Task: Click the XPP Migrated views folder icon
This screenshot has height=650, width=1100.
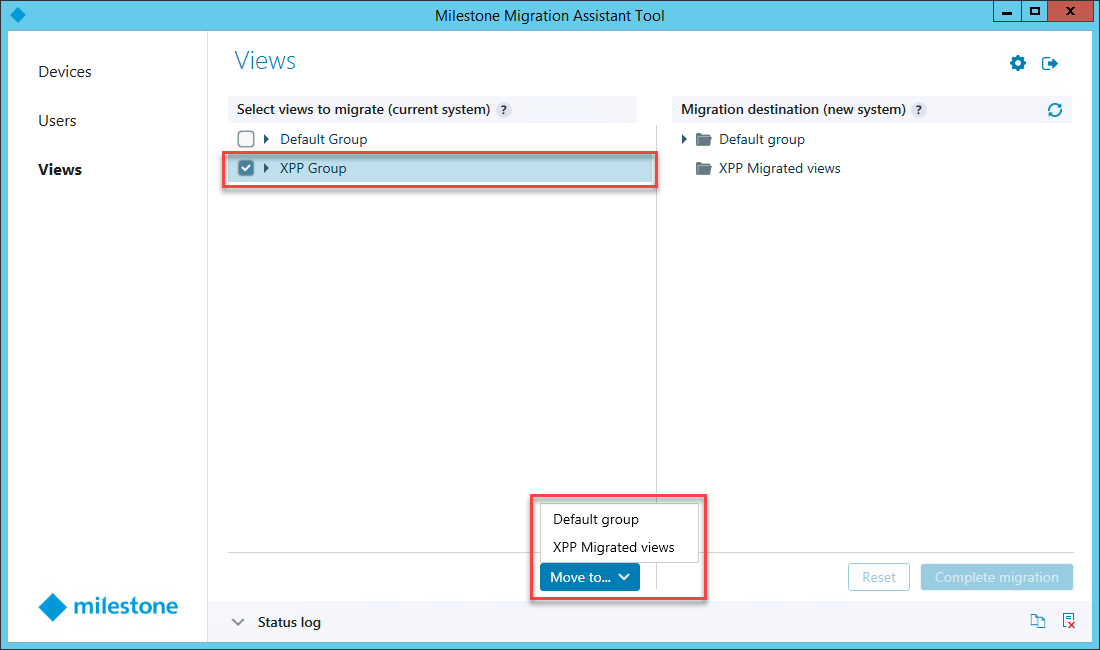Action: [x=703, y=169]
